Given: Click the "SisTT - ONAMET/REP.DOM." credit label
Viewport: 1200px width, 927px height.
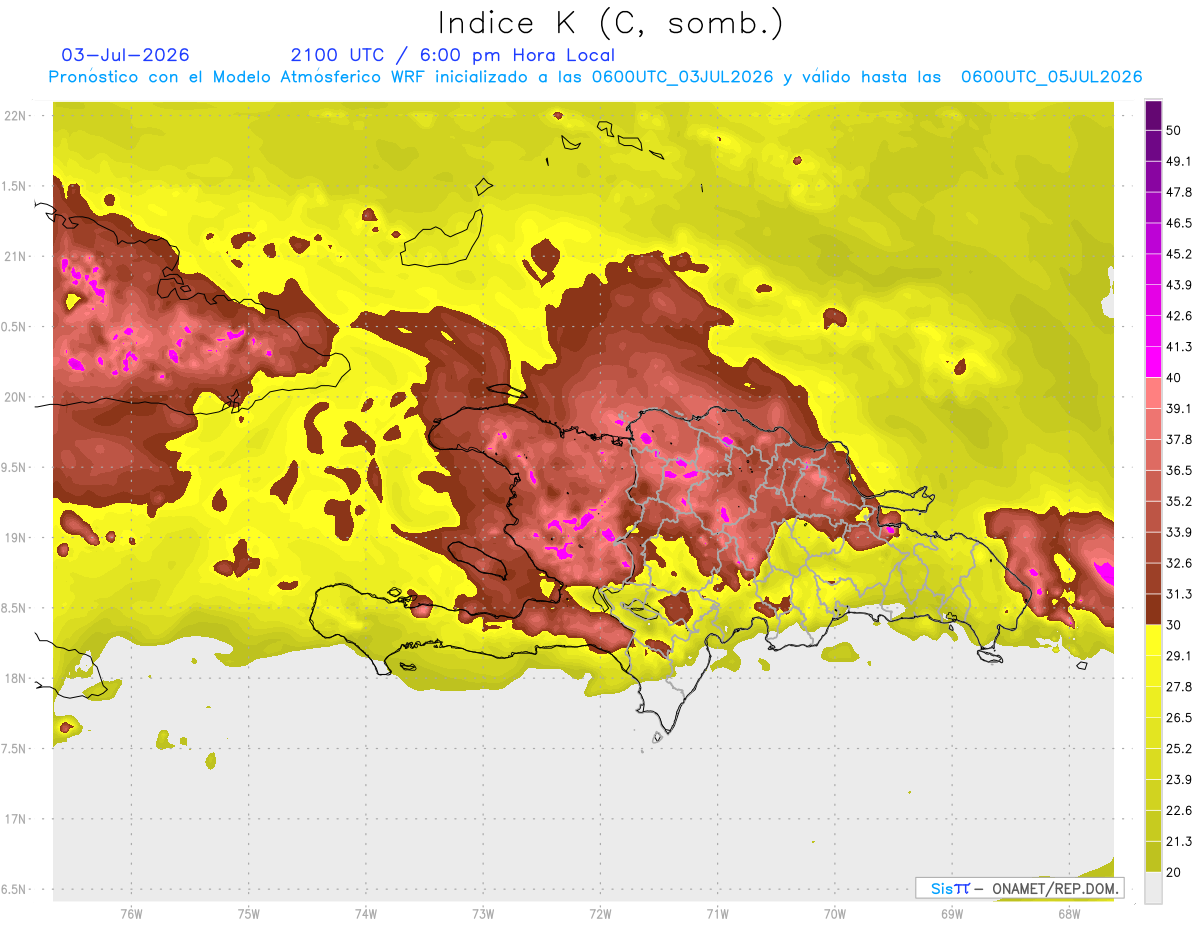Looking at the screenshot, I should tap(1019, 888).
